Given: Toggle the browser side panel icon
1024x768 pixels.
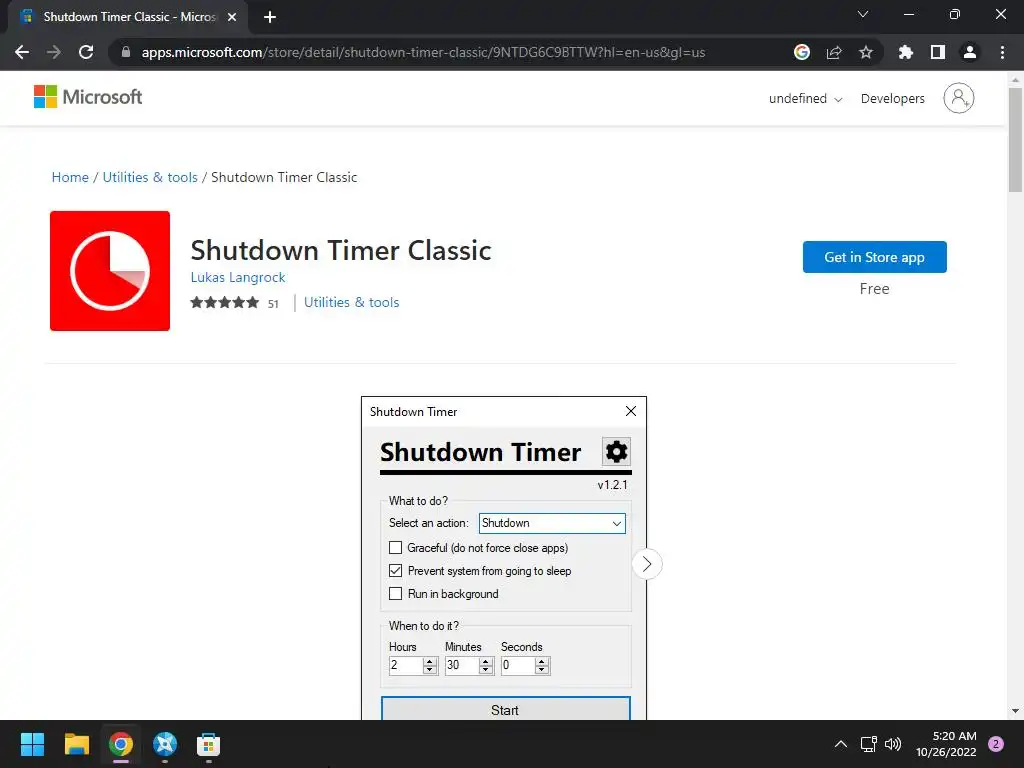Looking at the screenshot, I should (x=938, y=52).
